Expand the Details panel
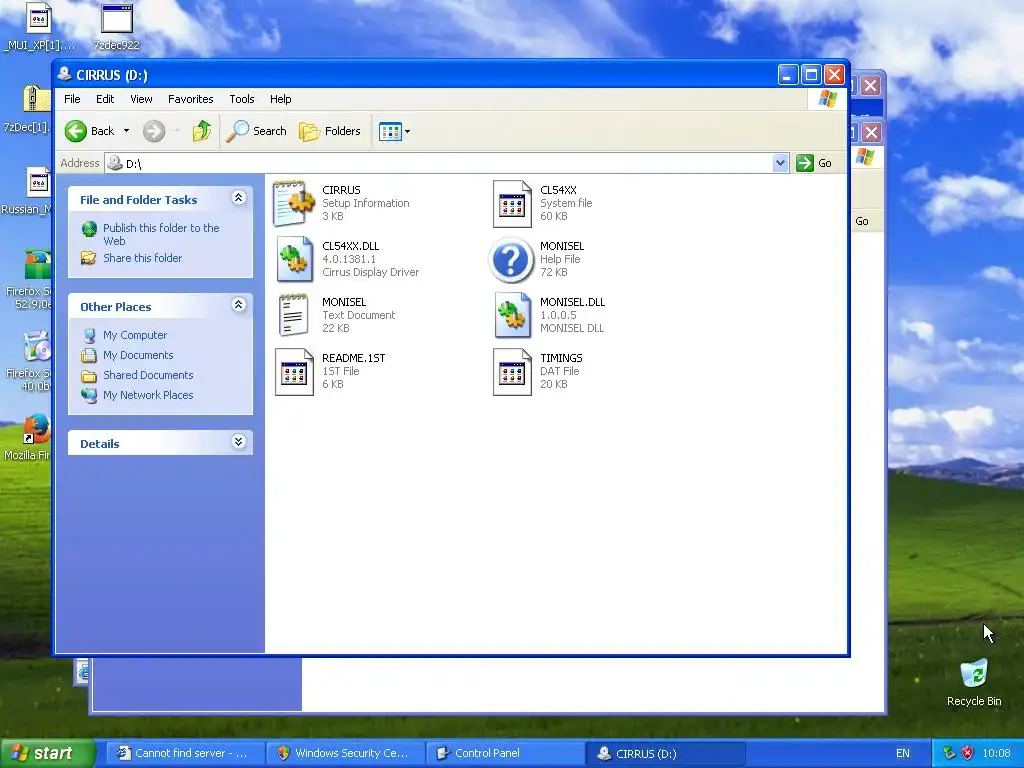Viewport: 1024px width, 768px height. pos(239,442)
